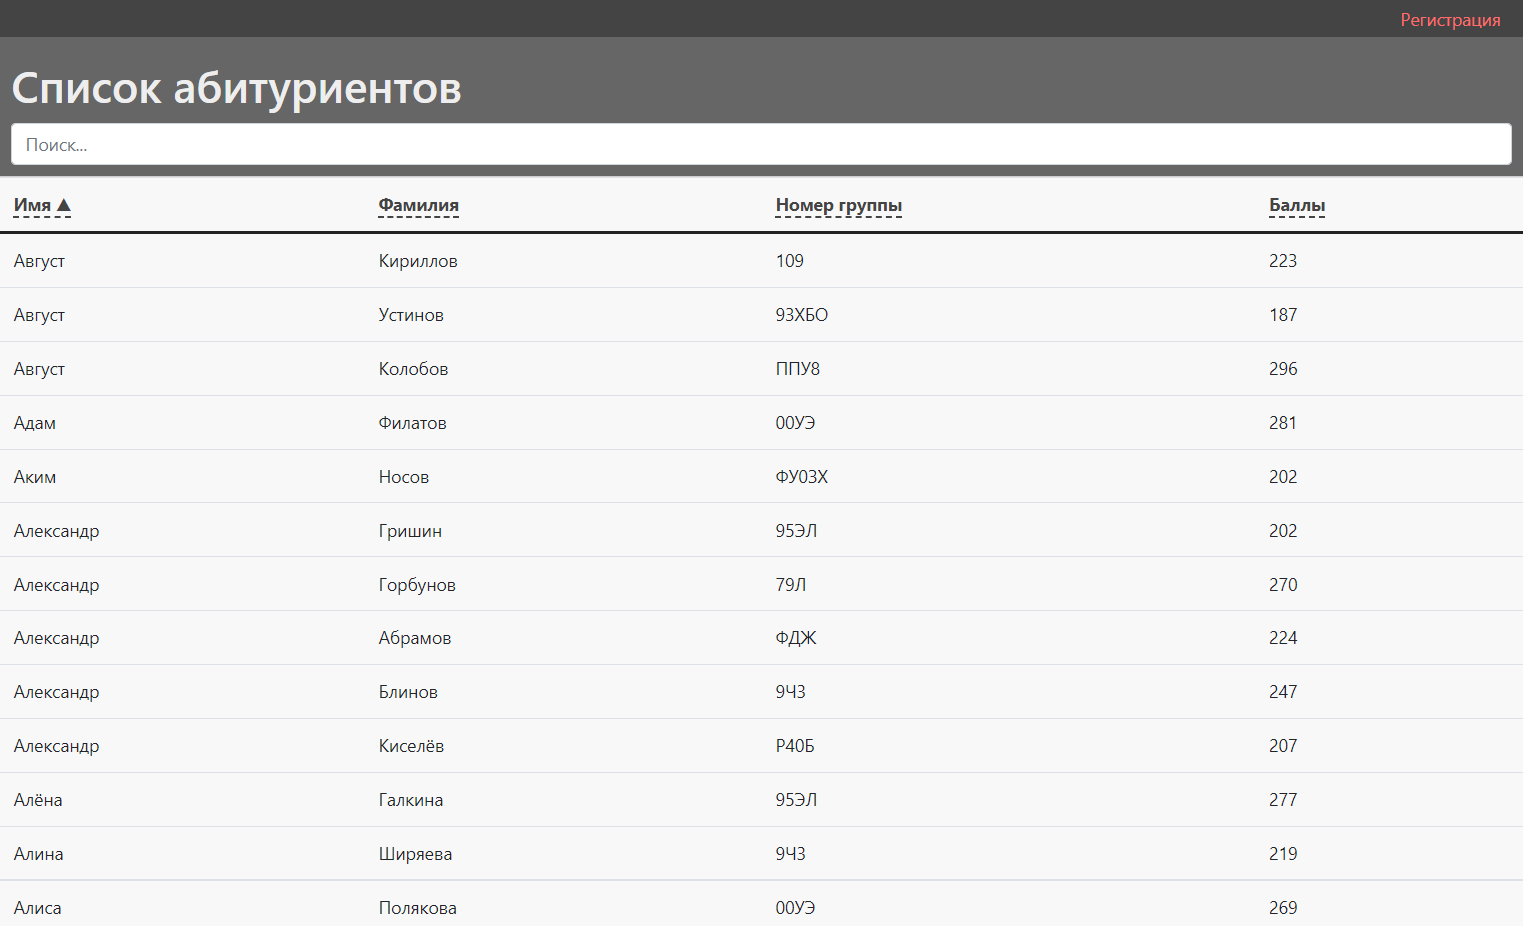The height and width of the screenshot is (926, 1523).
Task: Select Аким Носов's record
Action: click(x=400, y=476)
